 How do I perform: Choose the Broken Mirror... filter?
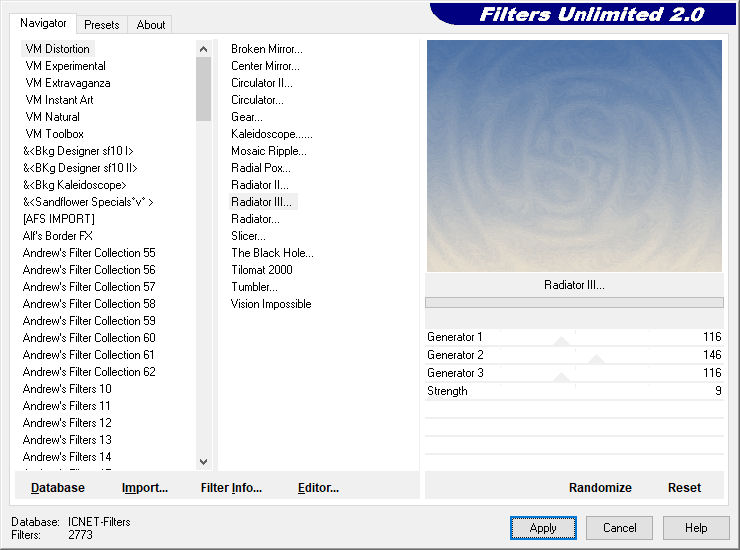(267, 49)
